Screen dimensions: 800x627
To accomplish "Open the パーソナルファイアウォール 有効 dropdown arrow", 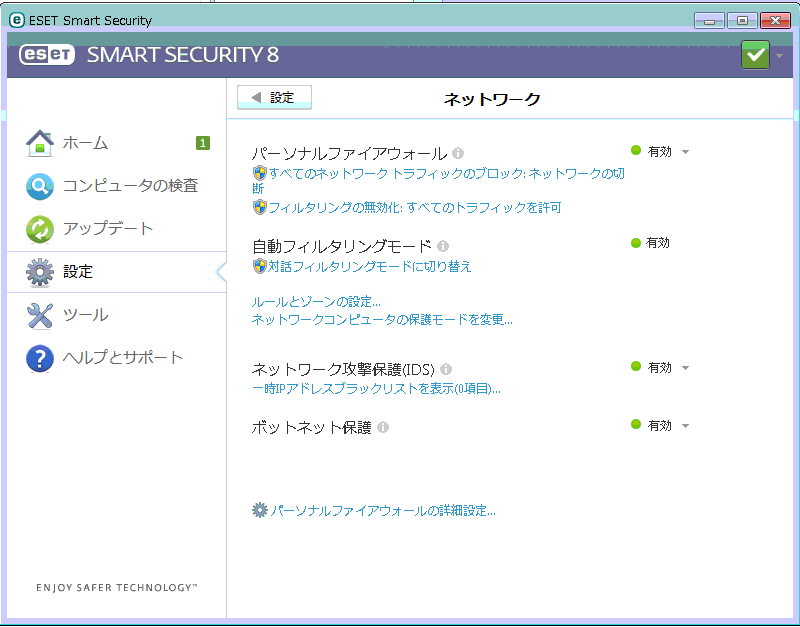I will tap(686, 152).
